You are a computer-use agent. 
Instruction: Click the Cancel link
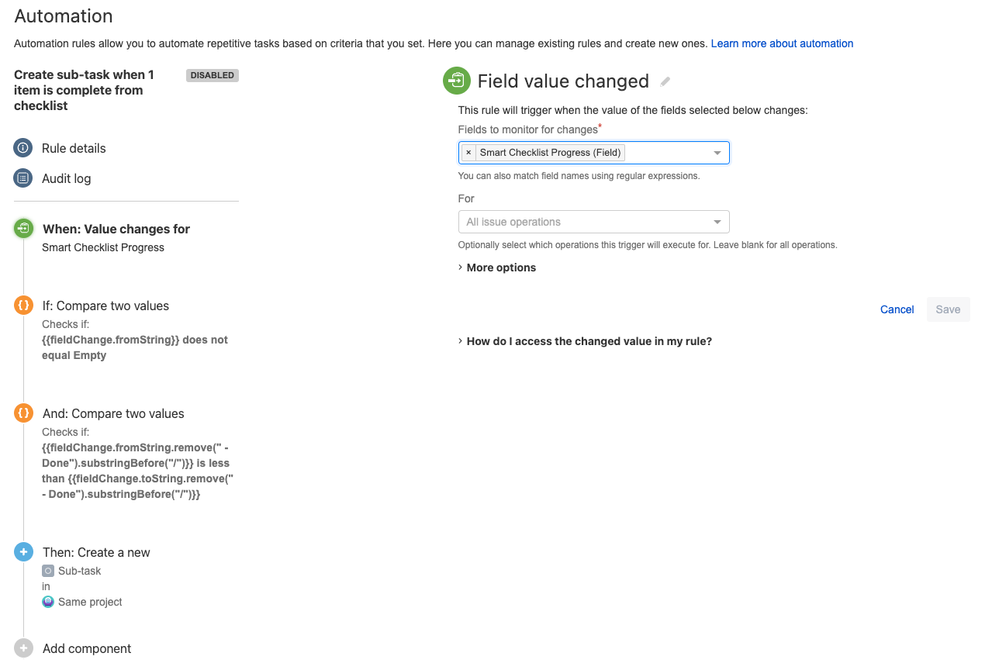click(897, 310)
